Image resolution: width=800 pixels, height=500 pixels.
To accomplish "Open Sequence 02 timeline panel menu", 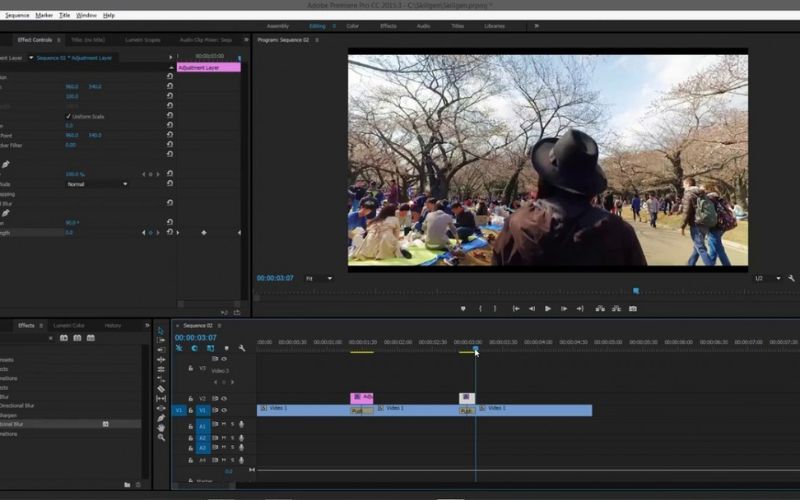I will (220, 326).
